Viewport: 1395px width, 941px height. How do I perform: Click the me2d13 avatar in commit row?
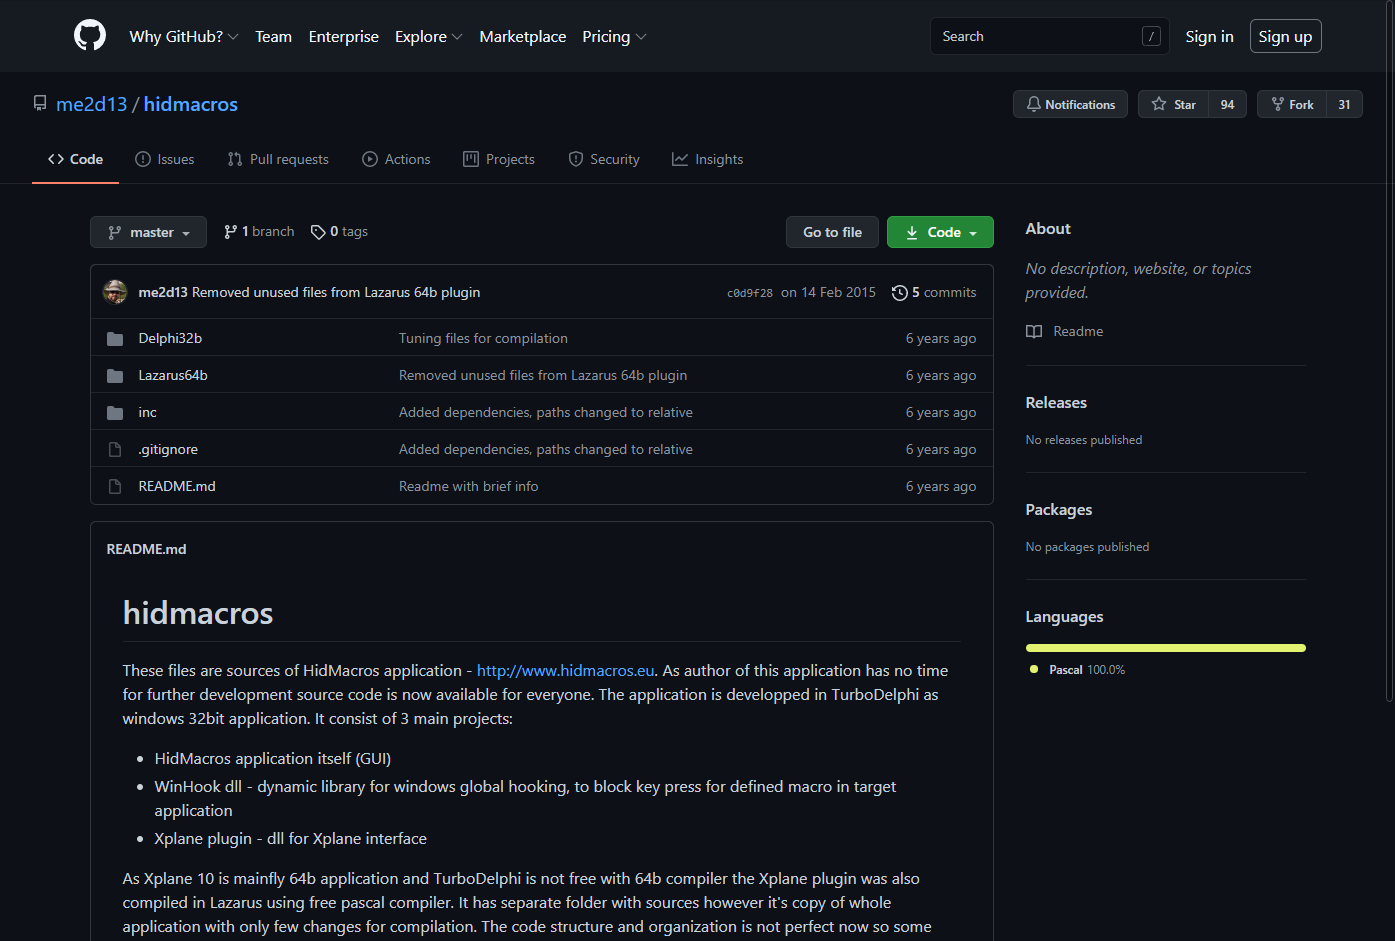[115, 292]
